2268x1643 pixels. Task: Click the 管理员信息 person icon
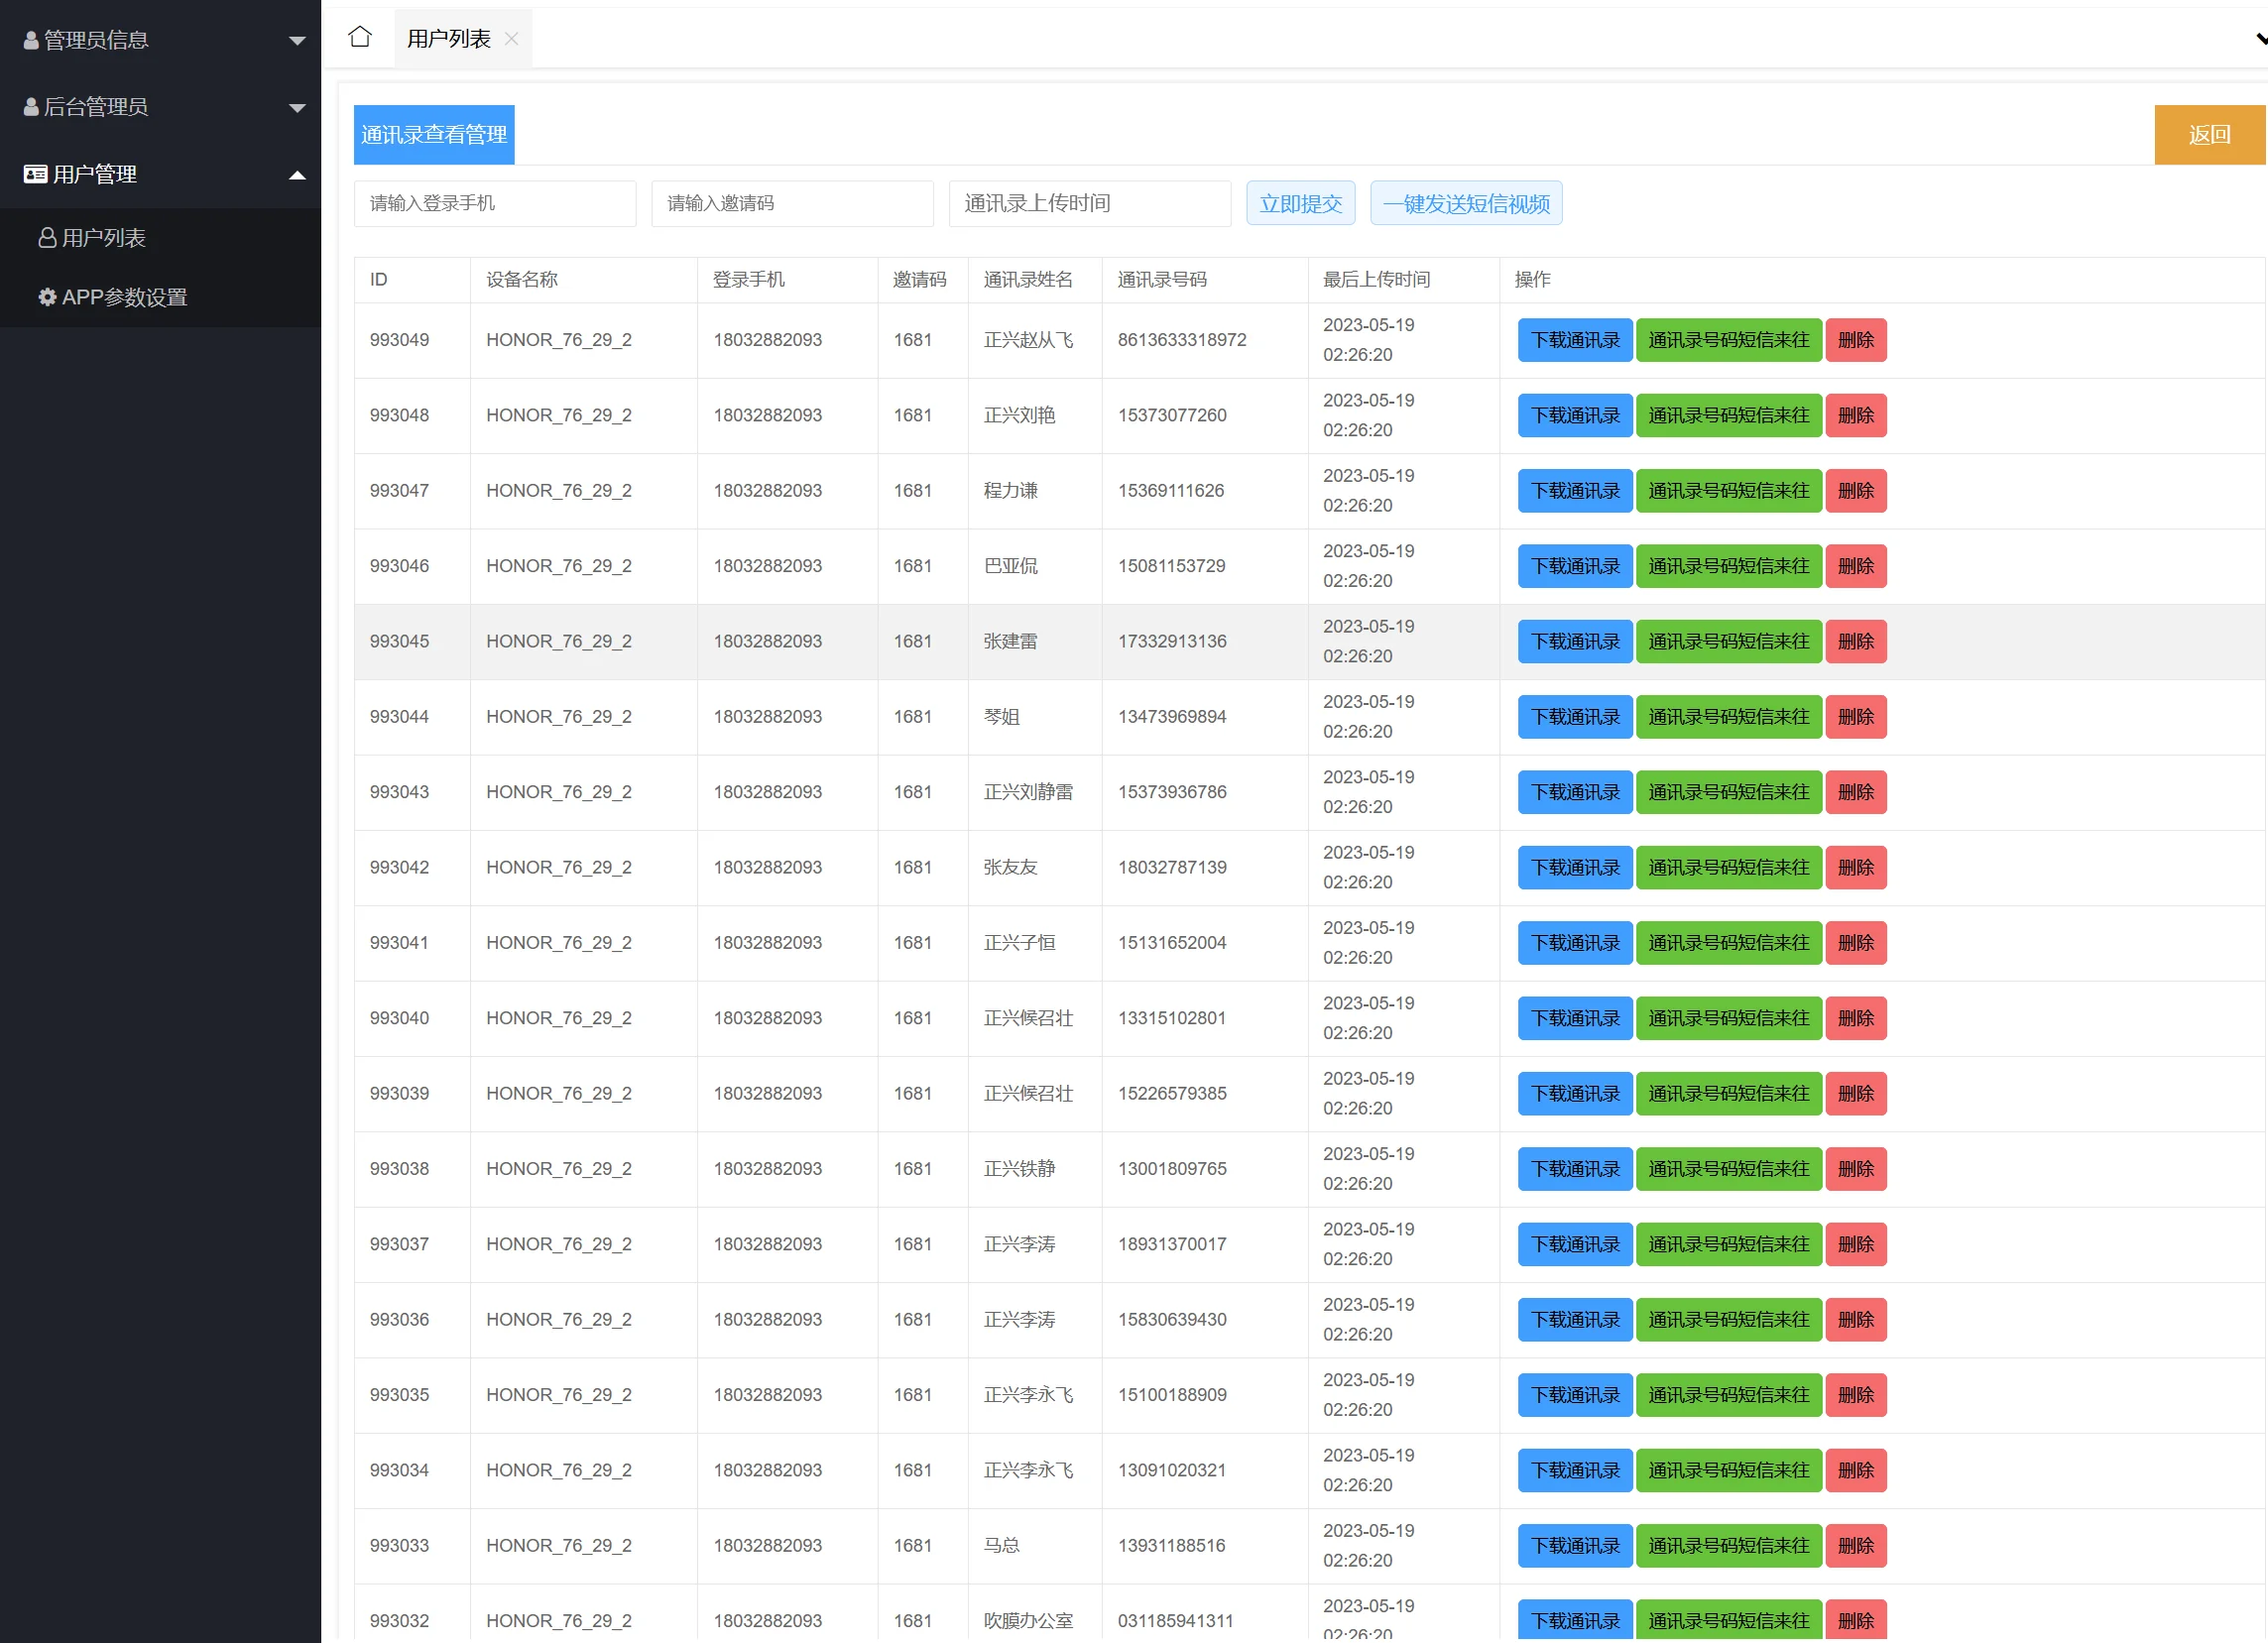[x=31, y=40]
